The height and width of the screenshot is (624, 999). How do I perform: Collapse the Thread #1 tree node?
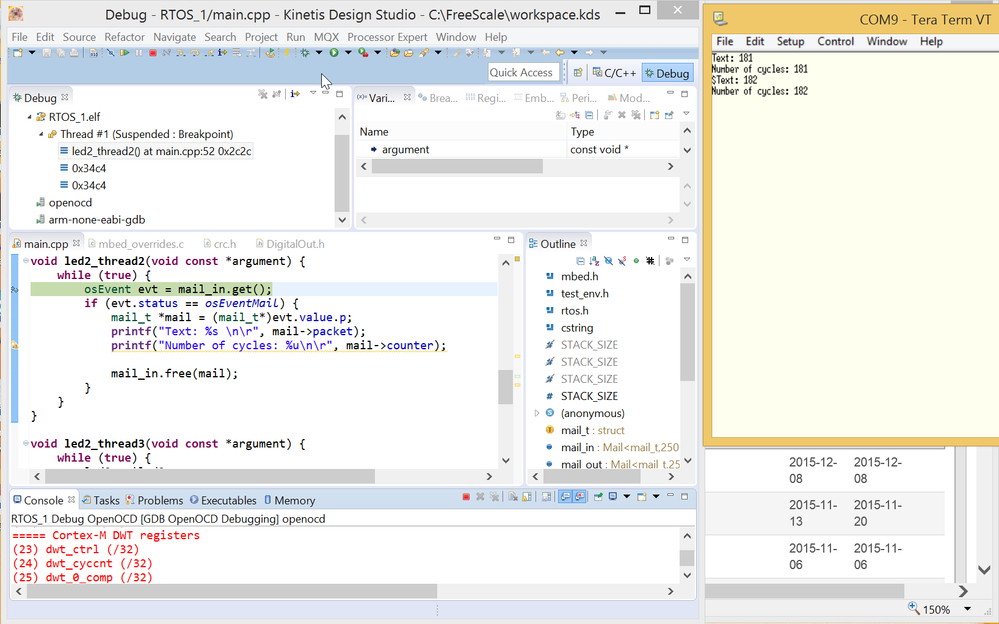(41, 134)
